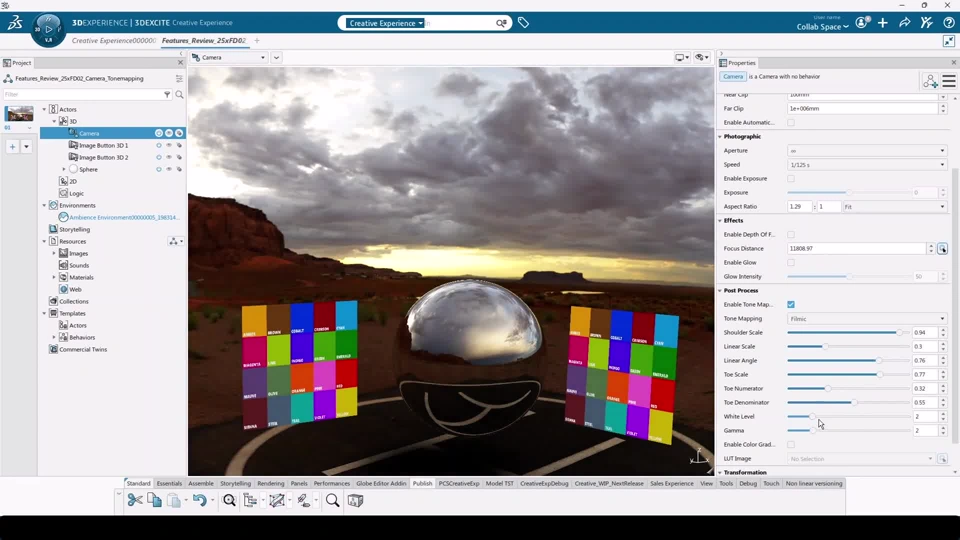Click the axis orientation gizmo in viewport

pyautogui.click(x=699, y=456)
